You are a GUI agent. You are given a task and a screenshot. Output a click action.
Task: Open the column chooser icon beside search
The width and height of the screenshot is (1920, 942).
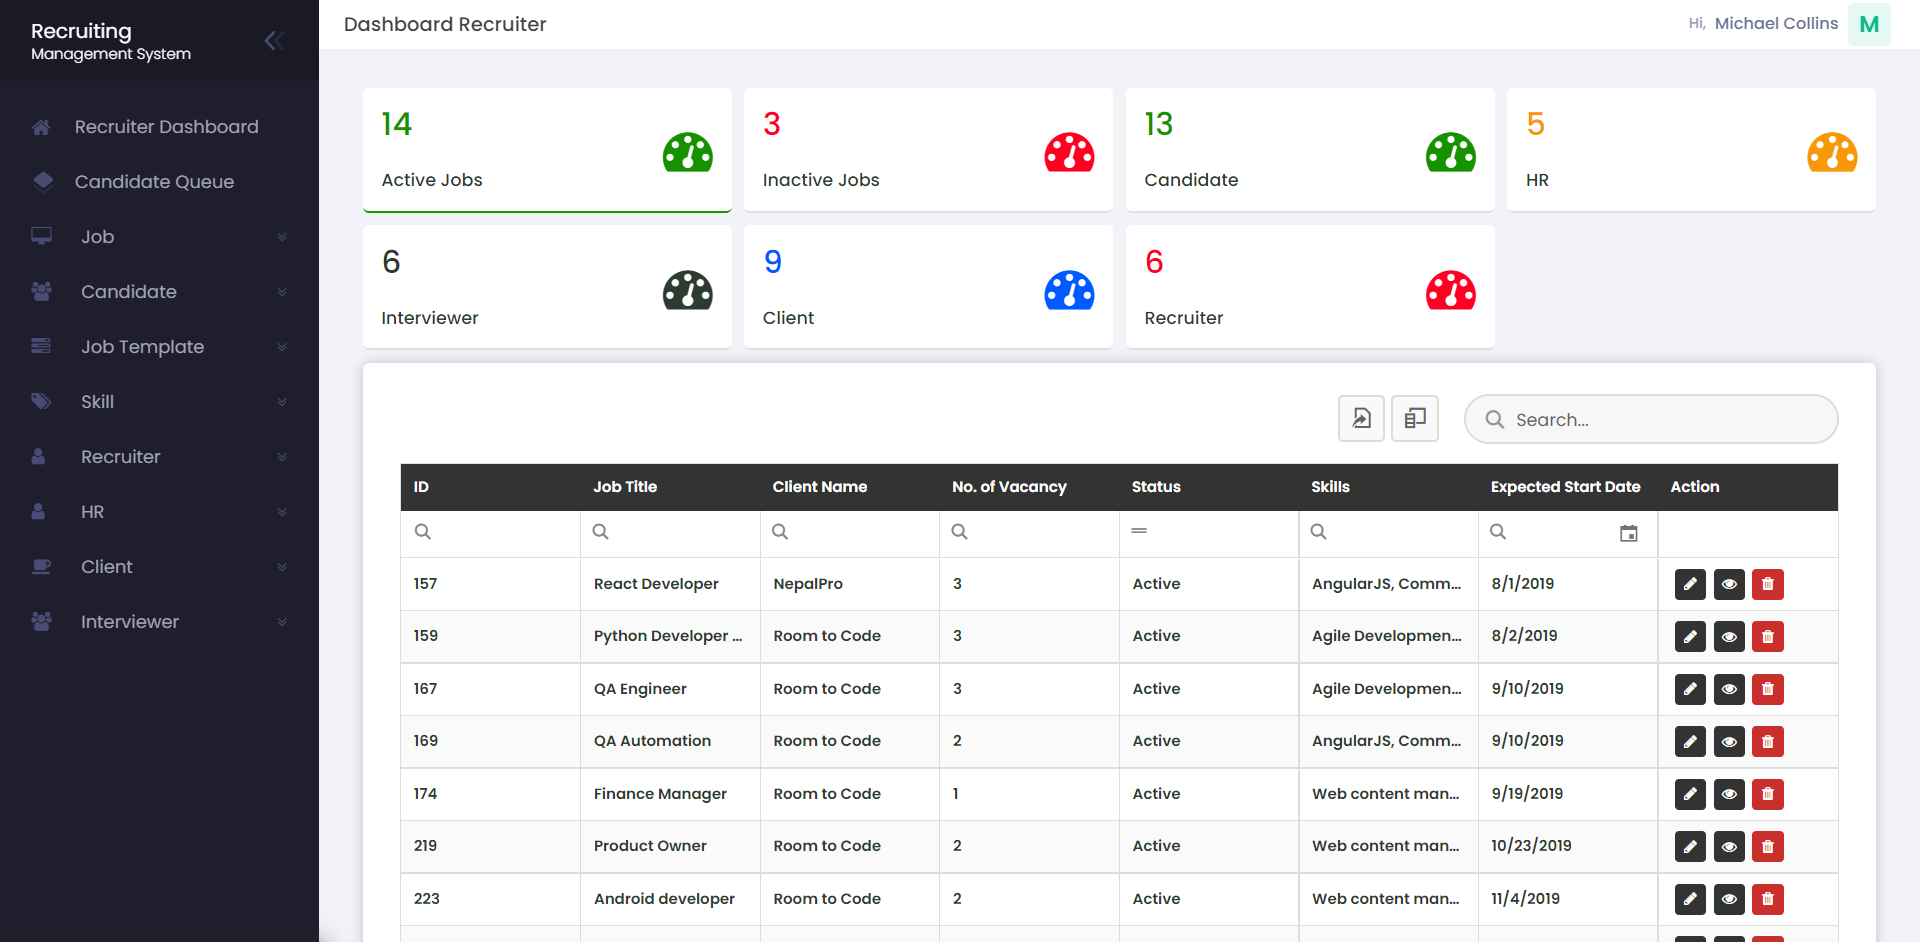[1414, 418]
